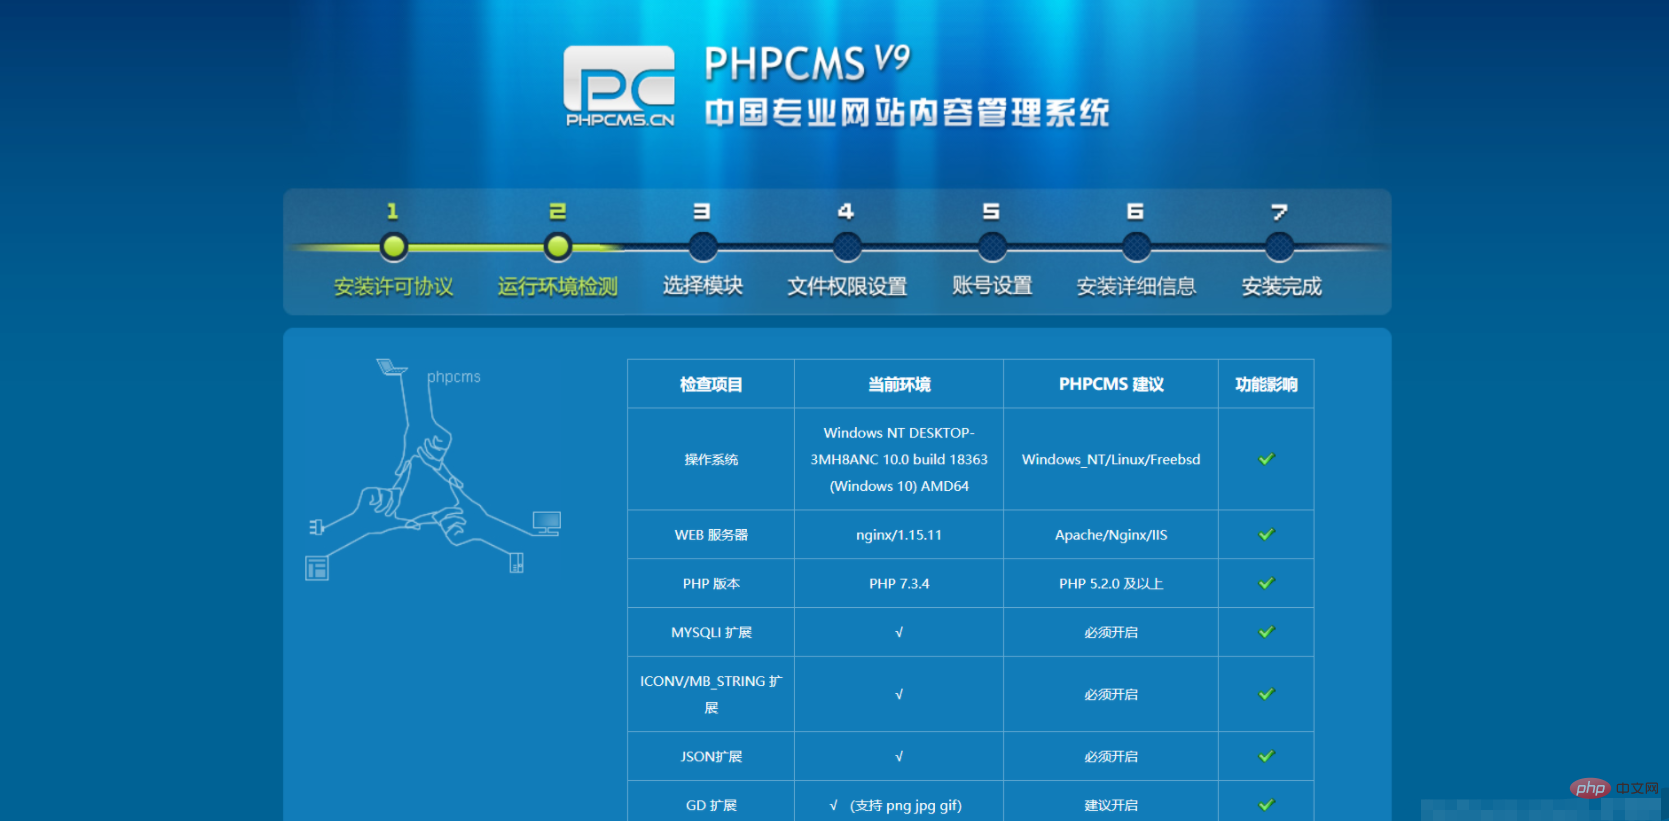Click the PHP 版本 row label
This screenshot has width=1669, height=821.
711,584
